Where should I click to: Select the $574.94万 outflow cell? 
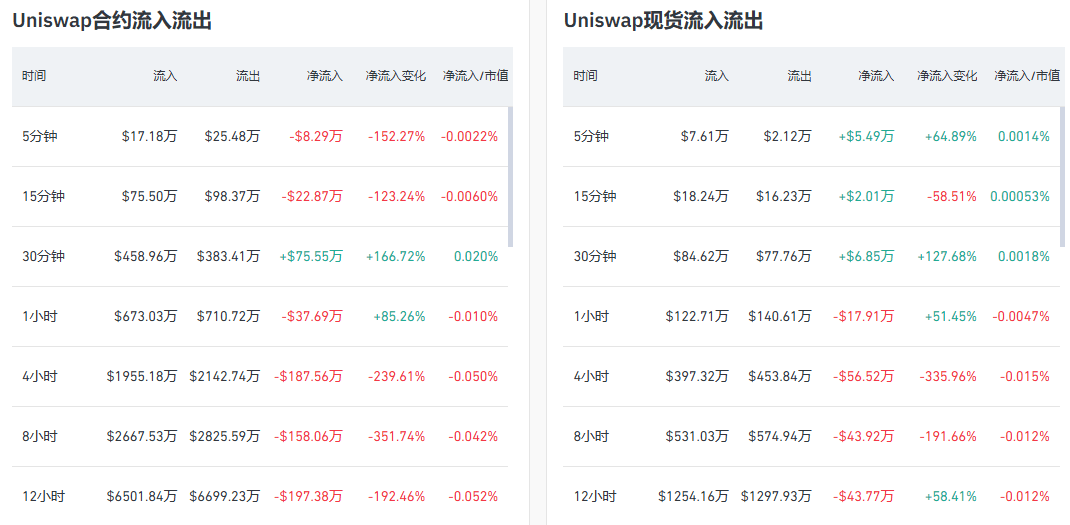tap(780, 437)
